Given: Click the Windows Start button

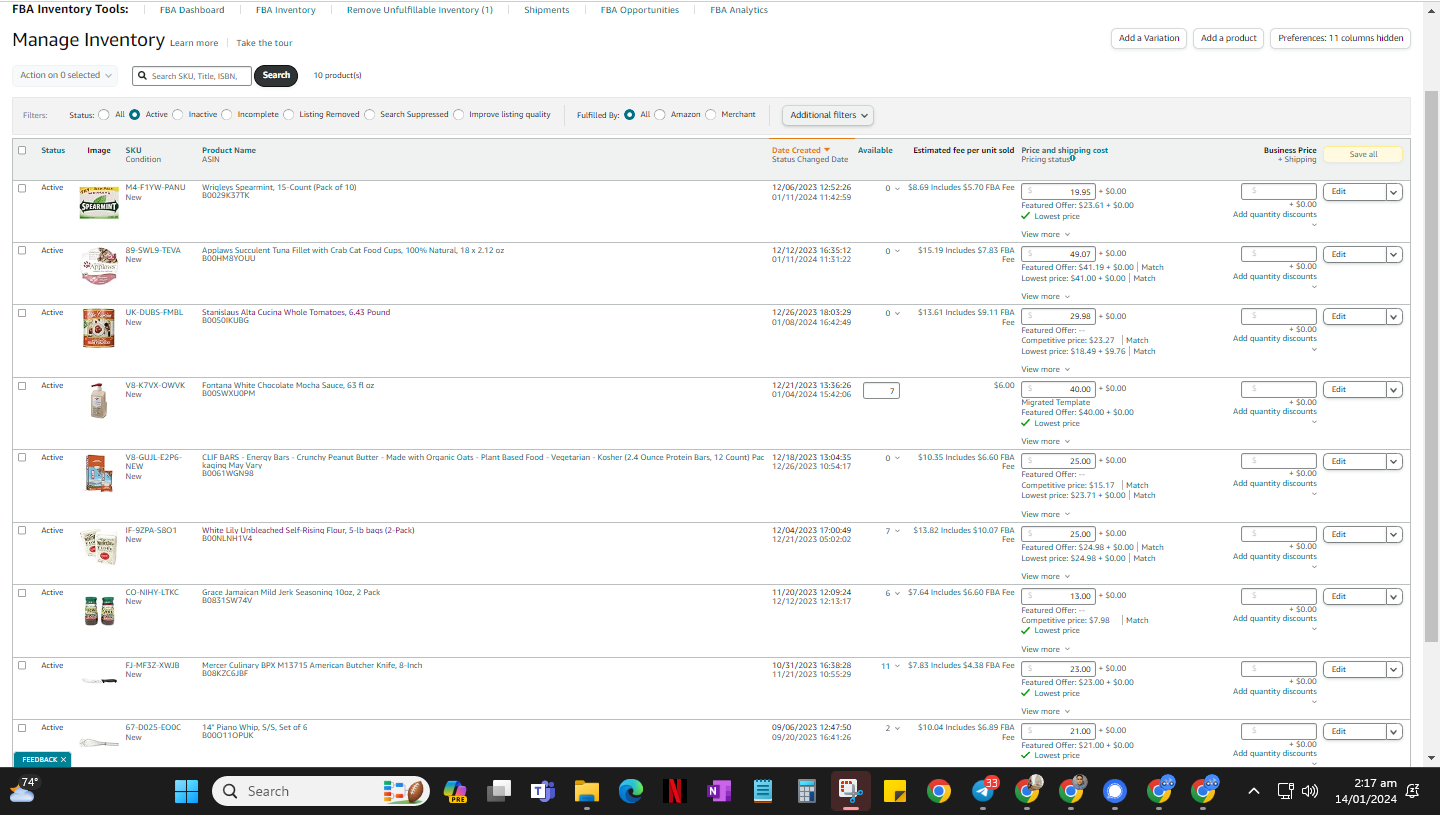Looking at the screenshot, I should 186,791.
